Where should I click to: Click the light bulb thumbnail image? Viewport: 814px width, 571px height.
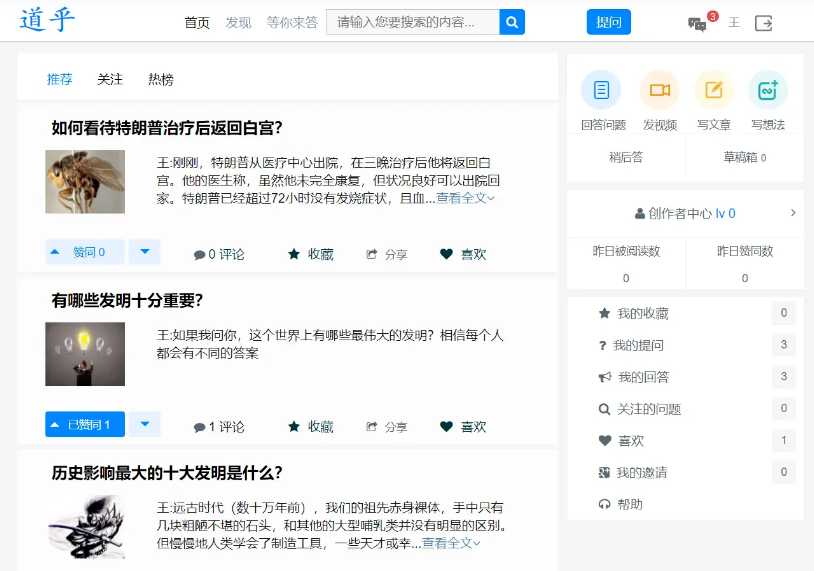point(85,354)
